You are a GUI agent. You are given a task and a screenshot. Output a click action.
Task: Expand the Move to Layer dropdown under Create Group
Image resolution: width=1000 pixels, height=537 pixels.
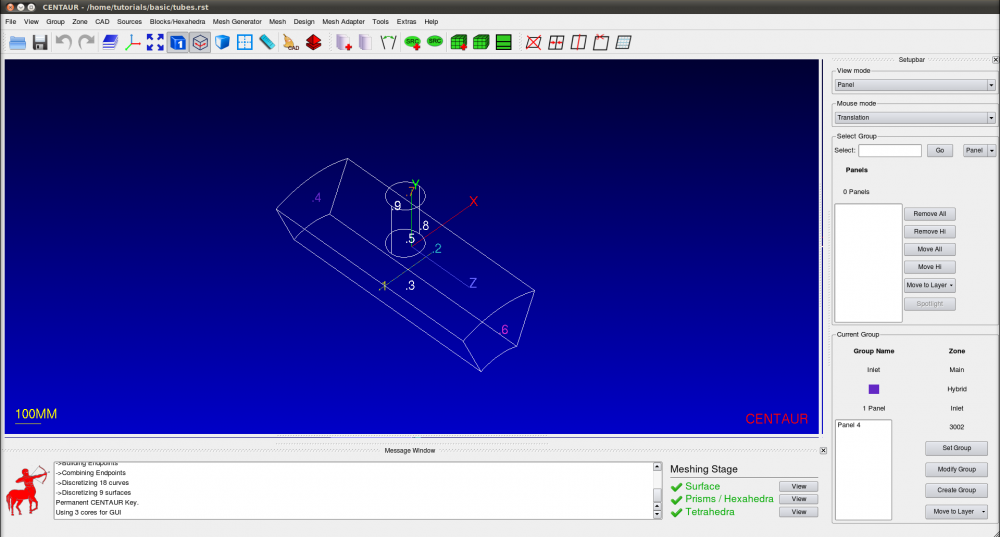point(957,511)
